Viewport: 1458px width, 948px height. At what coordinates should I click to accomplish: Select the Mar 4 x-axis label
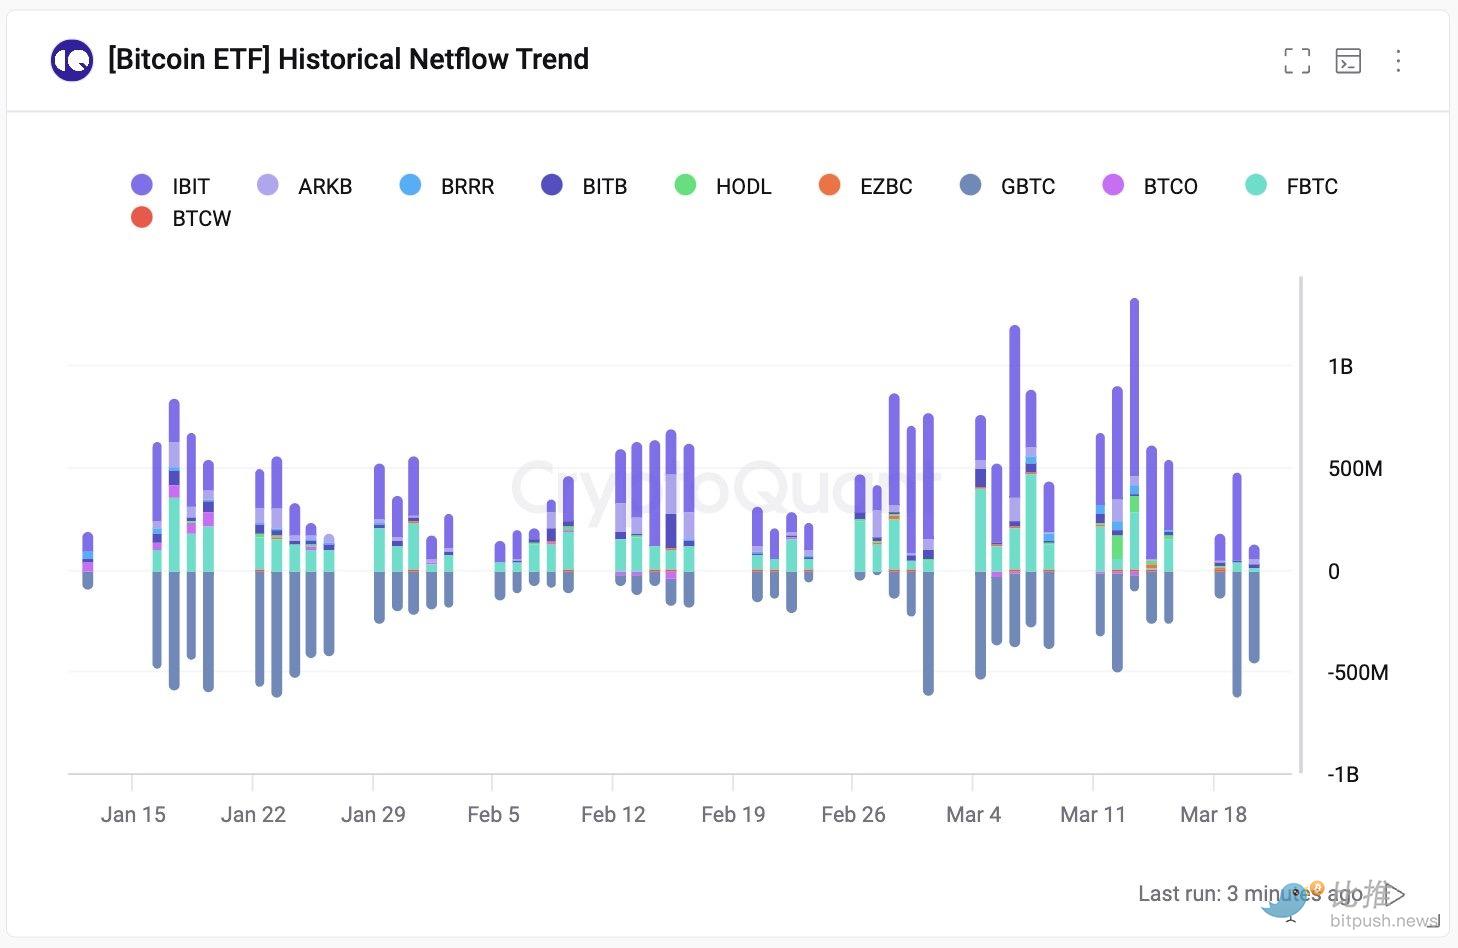point(973,814)
